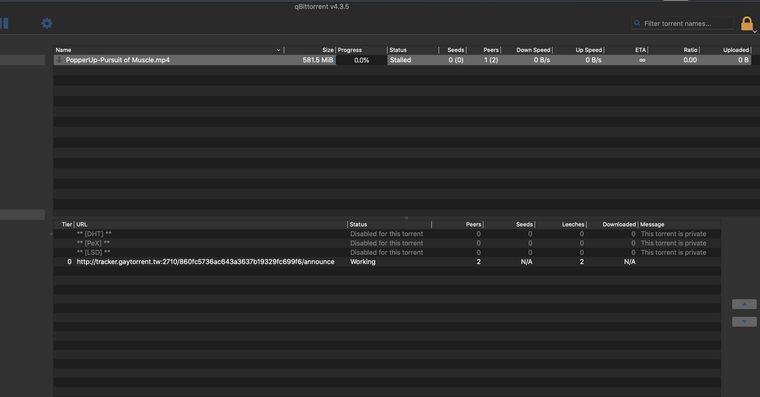Sort by Uploaded column header
This screenshot has width=760, height=397.
tap(736, 50)
